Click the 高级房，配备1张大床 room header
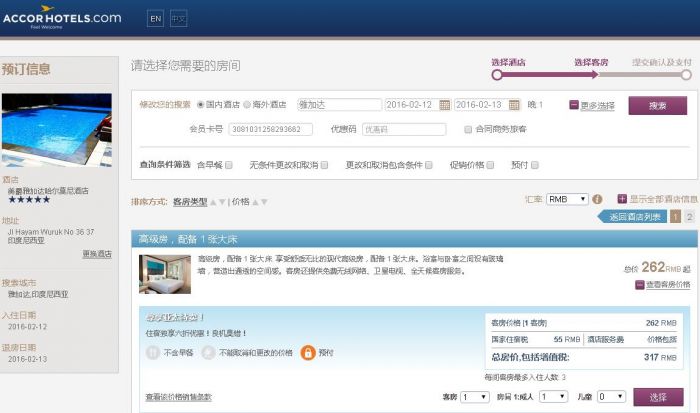 click(414, 239)
